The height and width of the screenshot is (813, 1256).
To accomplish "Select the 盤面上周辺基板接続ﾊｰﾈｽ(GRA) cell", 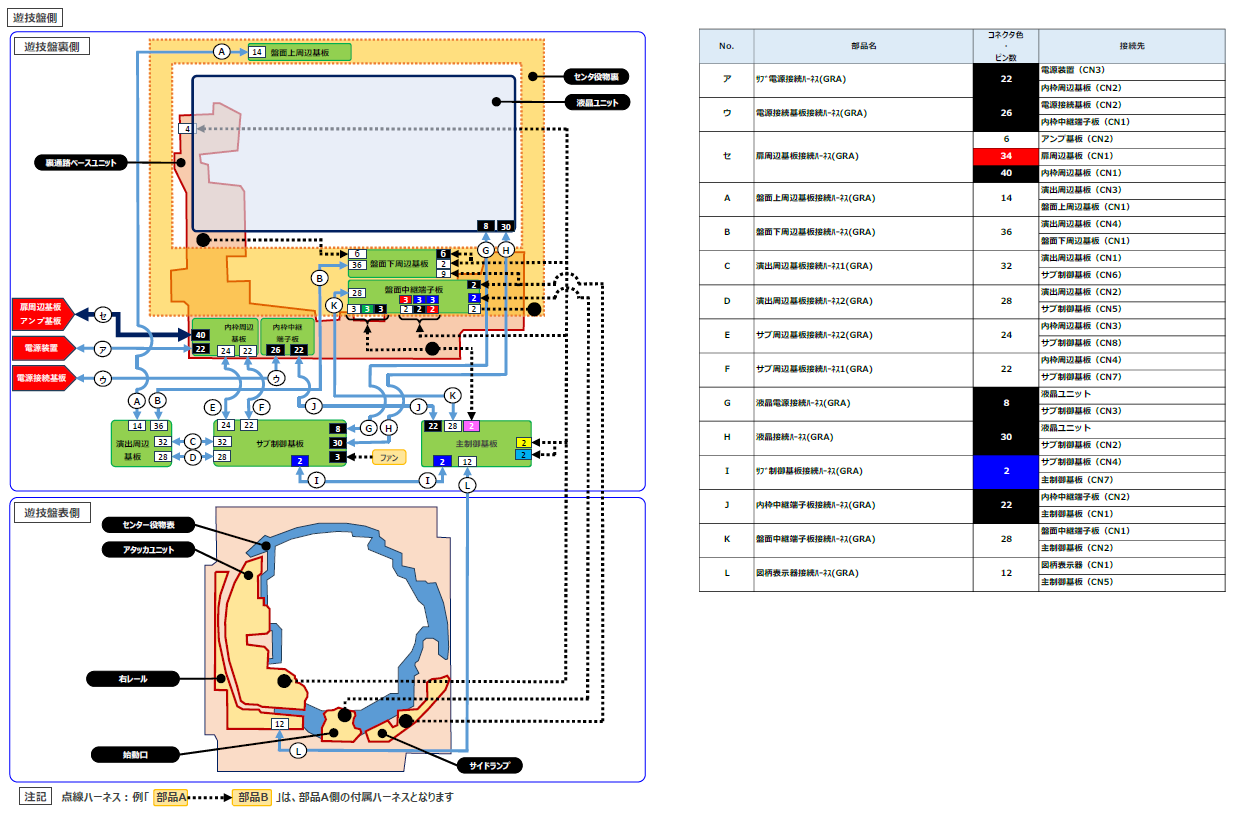I will (x=864, y=198).
